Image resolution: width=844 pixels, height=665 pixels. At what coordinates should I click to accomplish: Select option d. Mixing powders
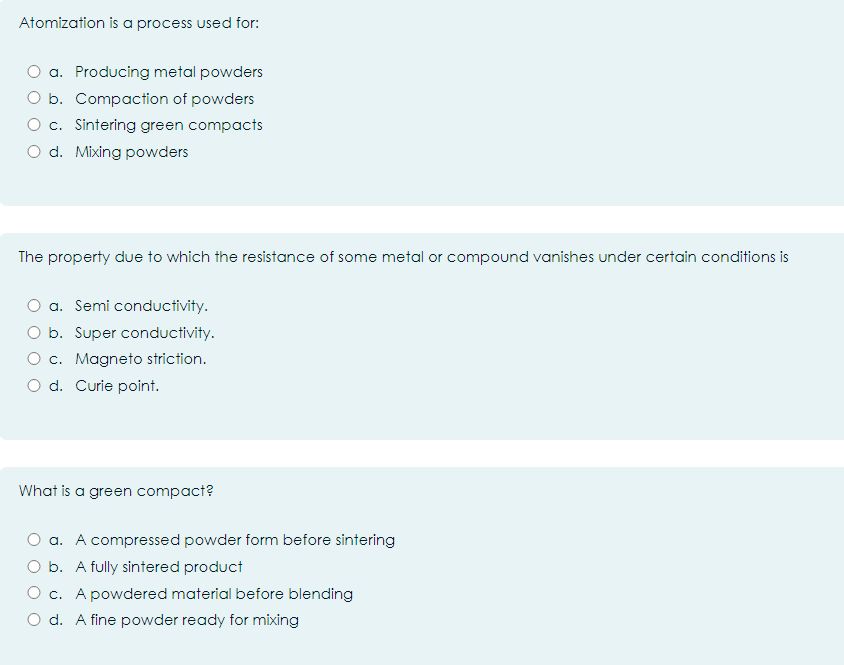[34, 151]
